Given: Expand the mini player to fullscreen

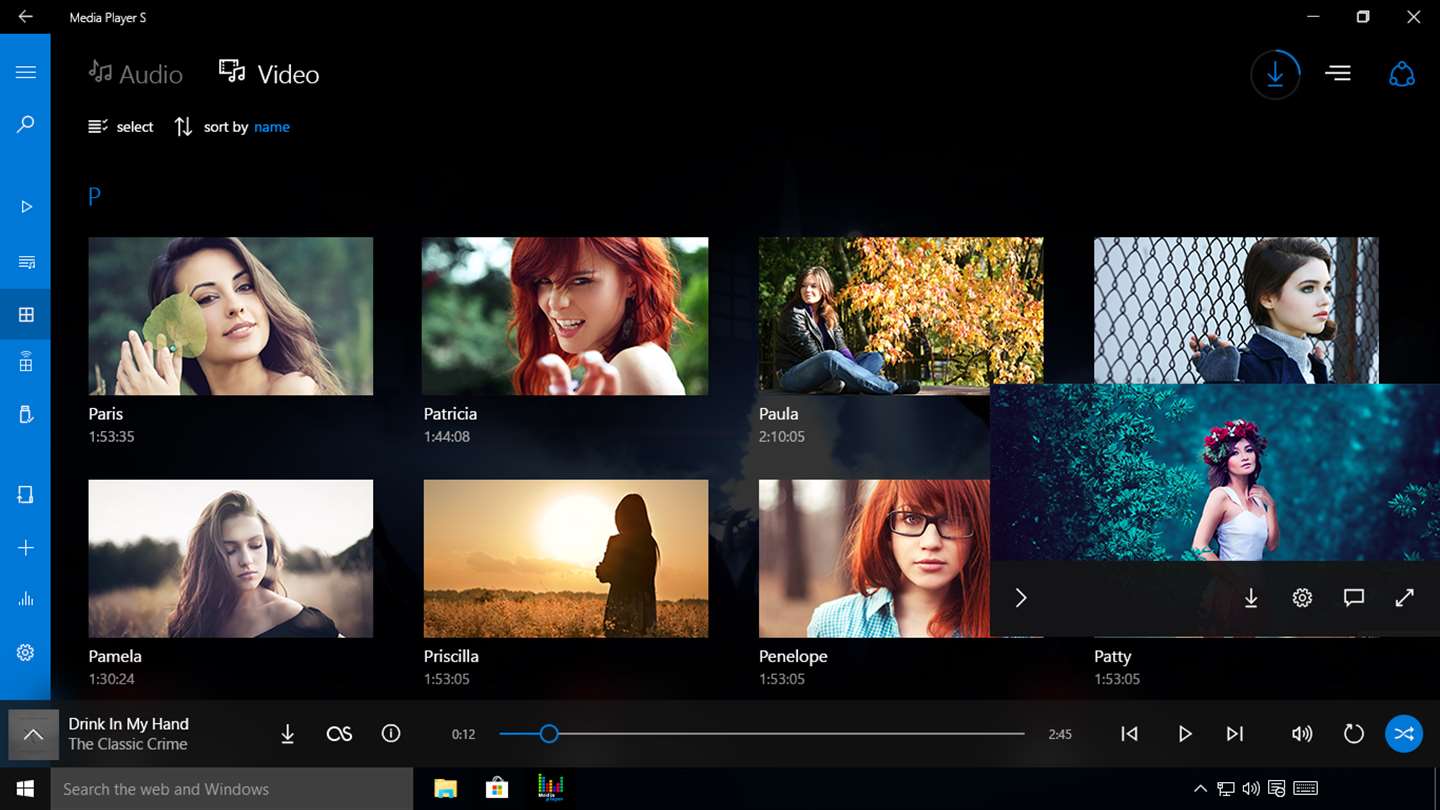Looking at the screenshot, I should point(1405,598).
